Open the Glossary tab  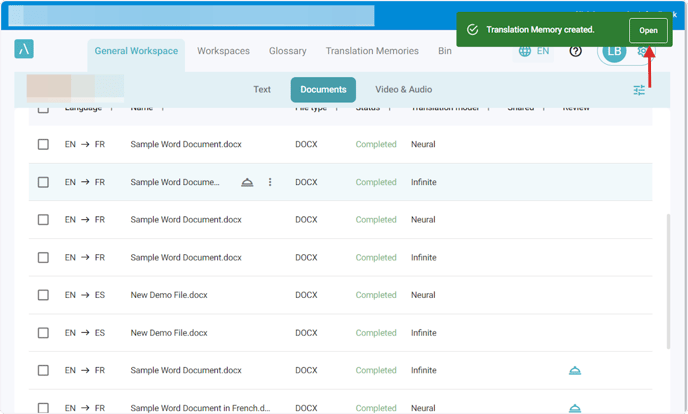pyautogui.click(x=288, y=51)
